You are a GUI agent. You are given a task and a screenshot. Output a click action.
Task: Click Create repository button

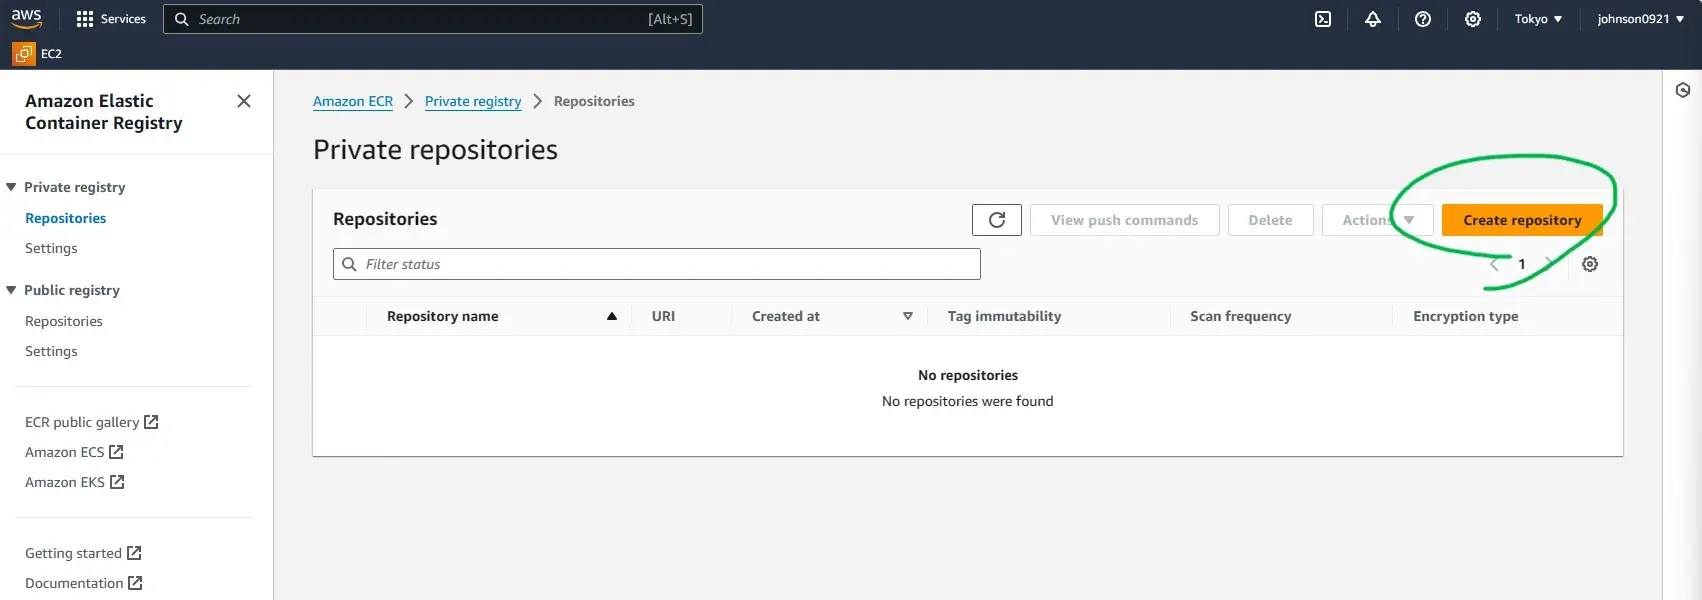[x=1522, y=220]
